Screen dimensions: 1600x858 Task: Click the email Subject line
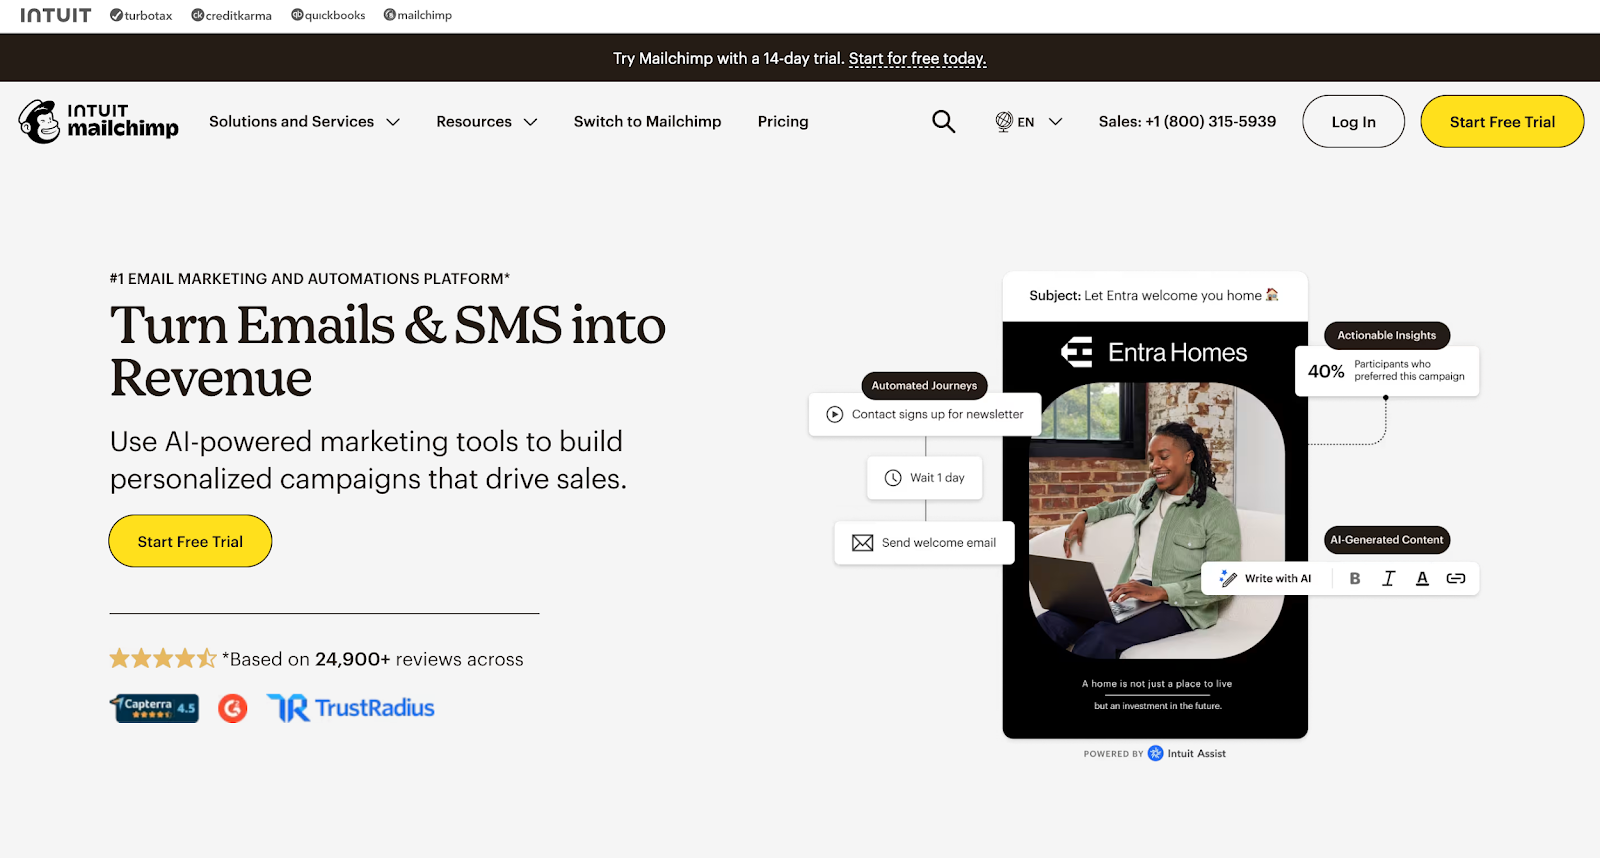click(x=1154, y=296)
